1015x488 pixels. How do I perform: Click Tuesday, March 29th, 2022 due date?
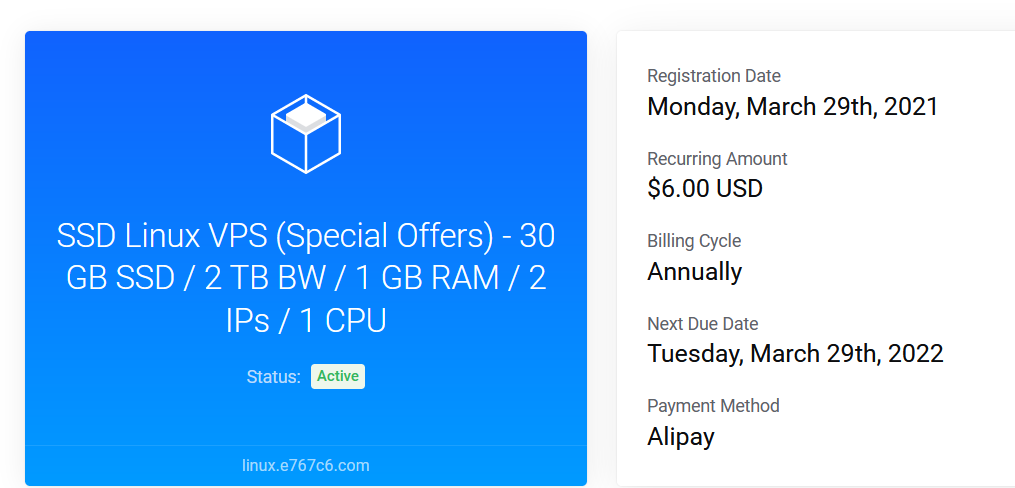[795, 353]
